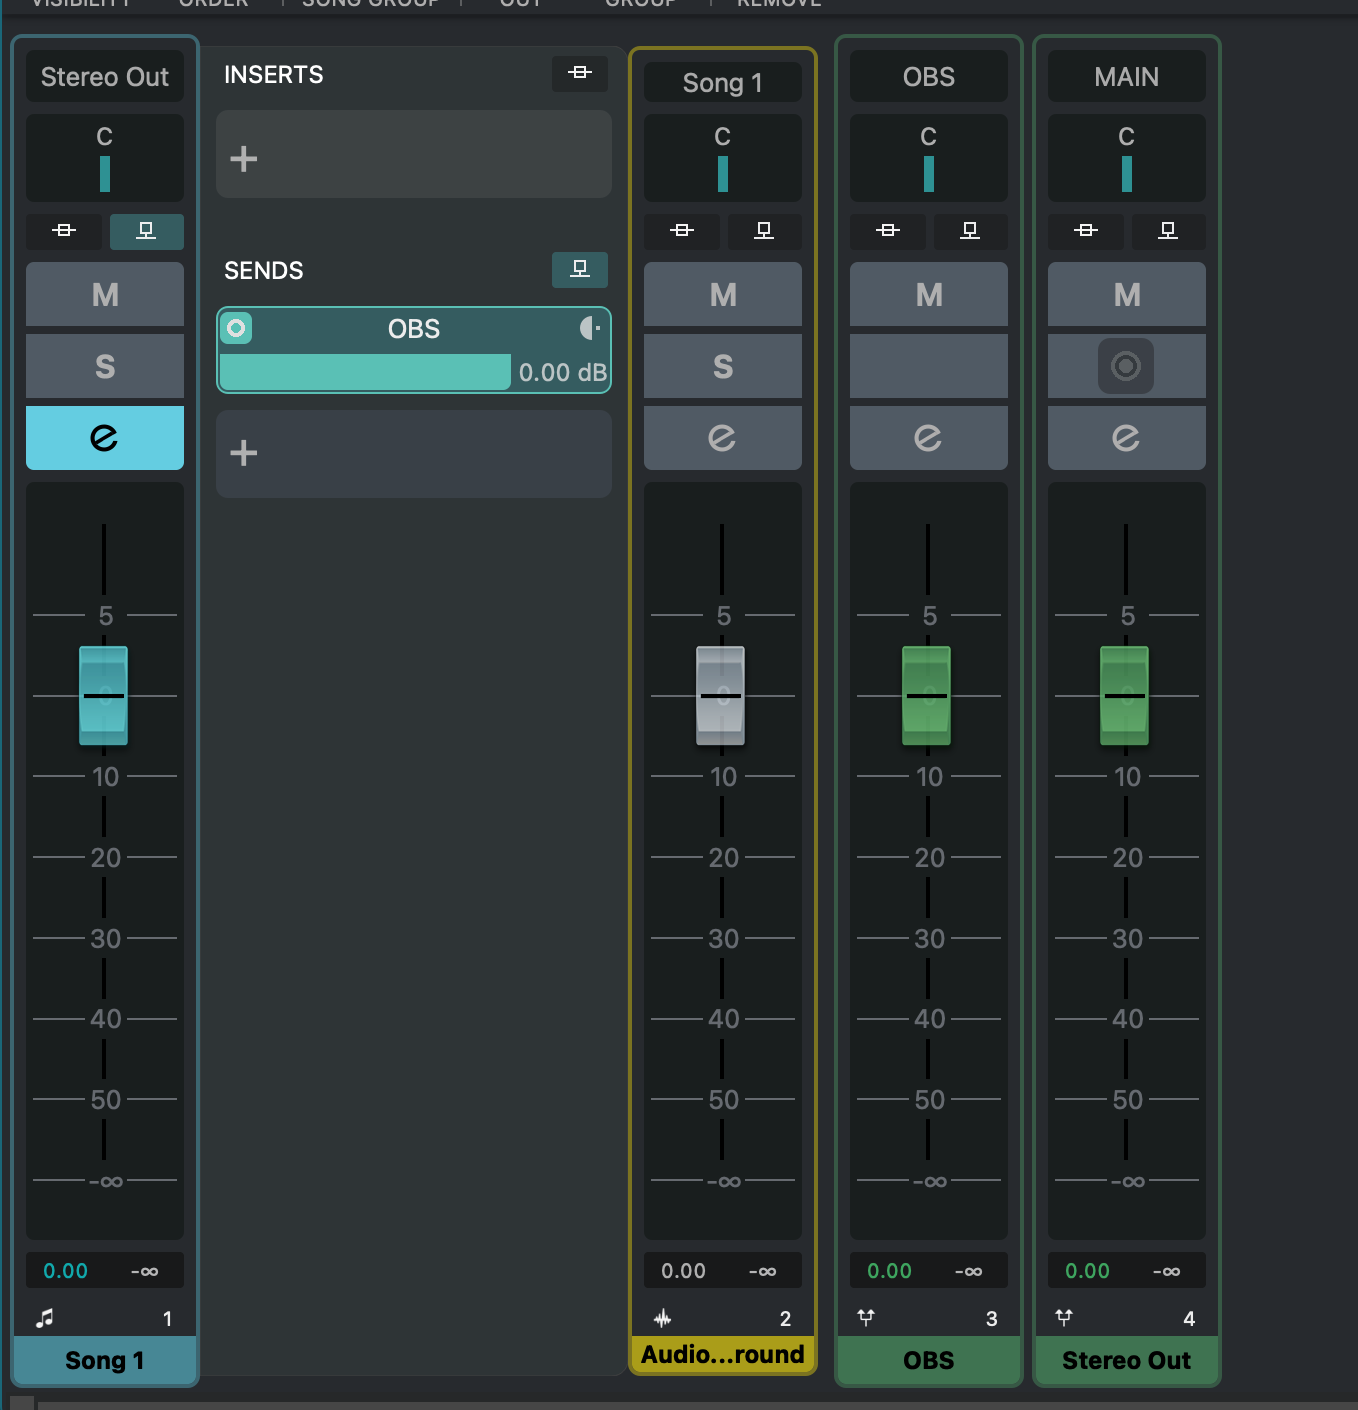Viewport: 1358px width, 1410px height.
Task: Toggle pre/post fader icon on OBS send
Action: click(590, 328)
